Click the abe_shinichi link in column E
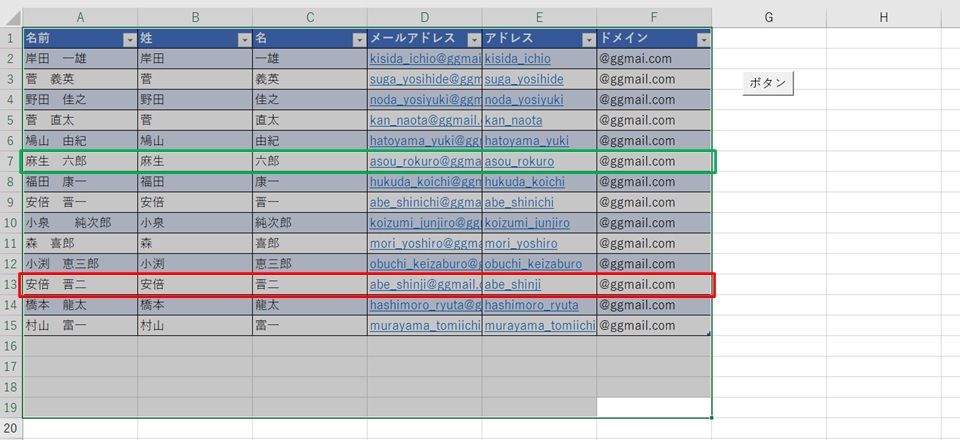960x440 pixels. pyautogui.click(x=519, y=203)
